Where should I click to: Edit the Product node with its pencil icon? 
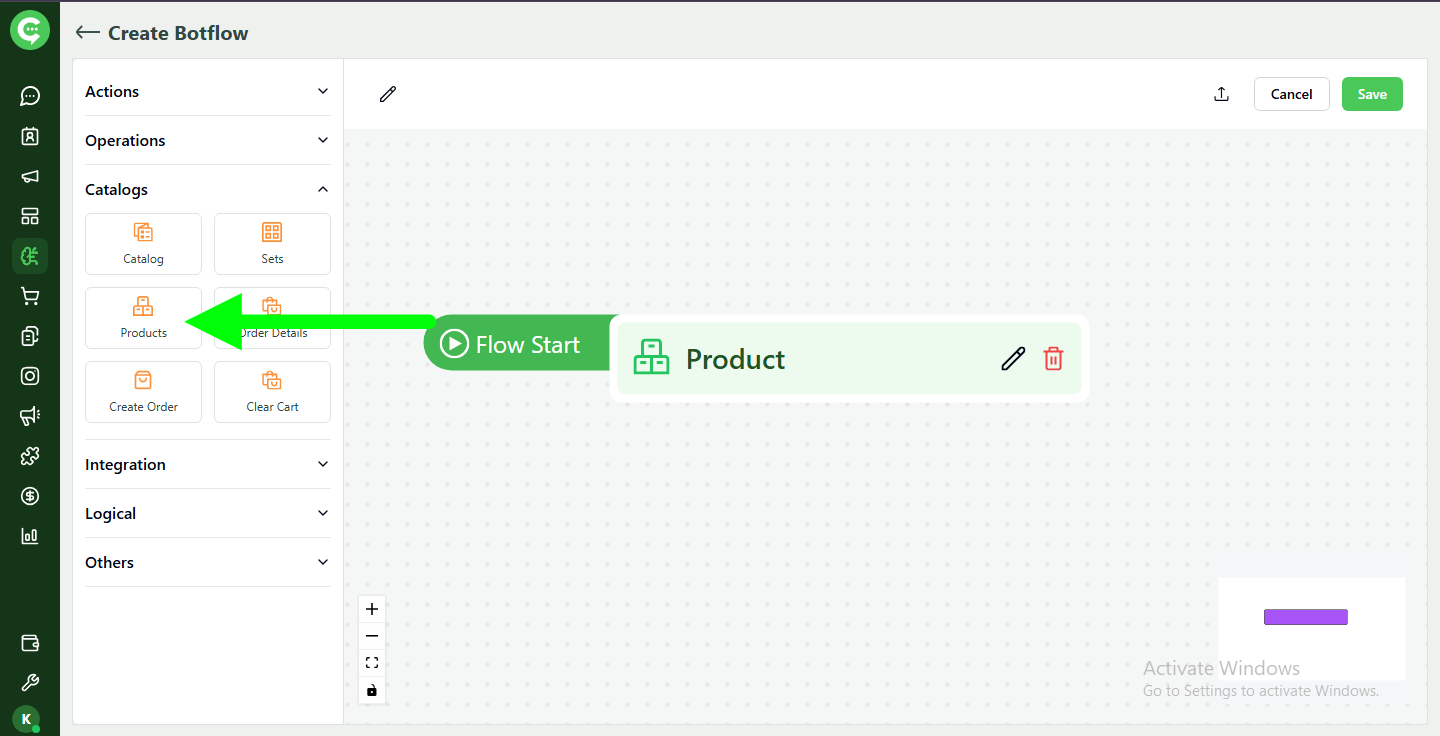[x=1013, y=358]
